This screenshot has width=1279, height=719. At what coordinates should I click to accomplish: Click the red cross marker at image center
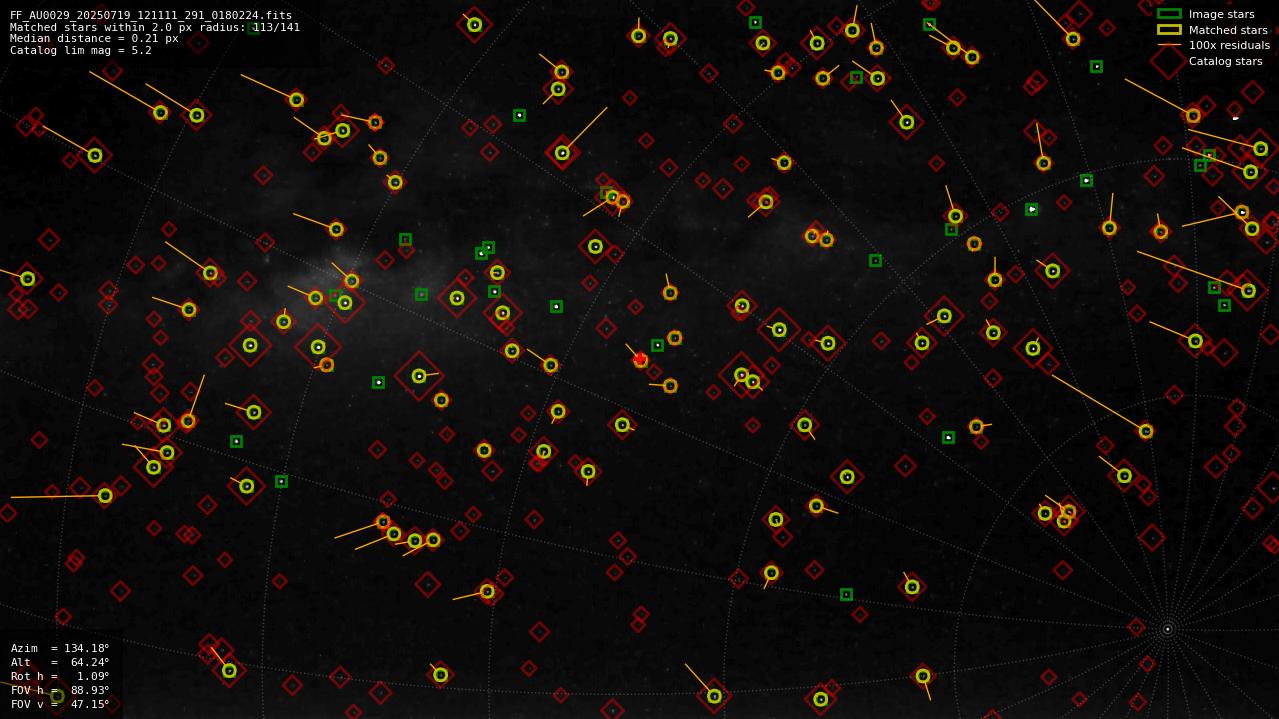pyautogui.click(x=640, y=359)
